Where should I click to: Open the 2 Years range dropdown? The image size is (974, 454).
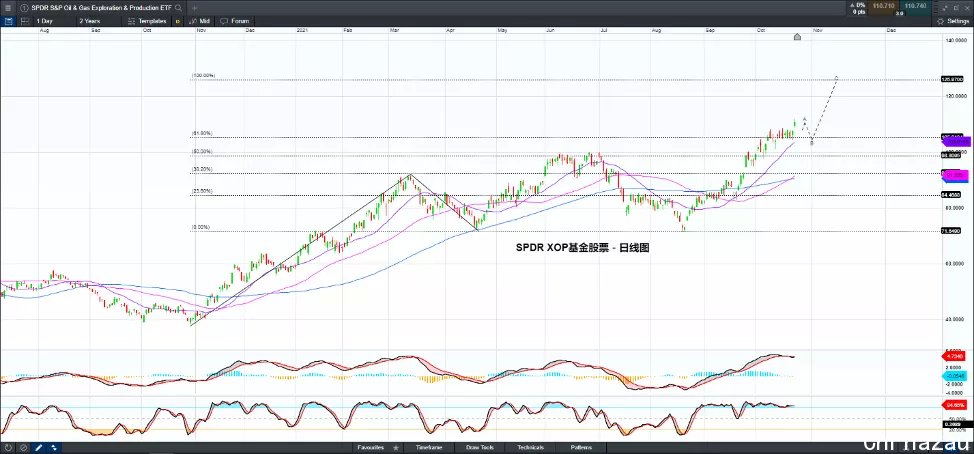point(98,21)
